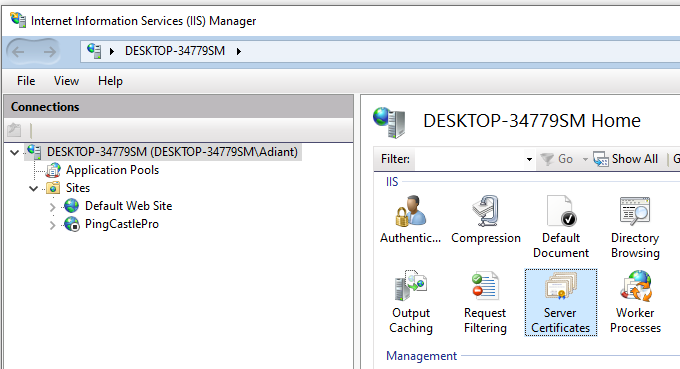Click the Go filter button
The image size is (680, 369).
click(557, 159)
